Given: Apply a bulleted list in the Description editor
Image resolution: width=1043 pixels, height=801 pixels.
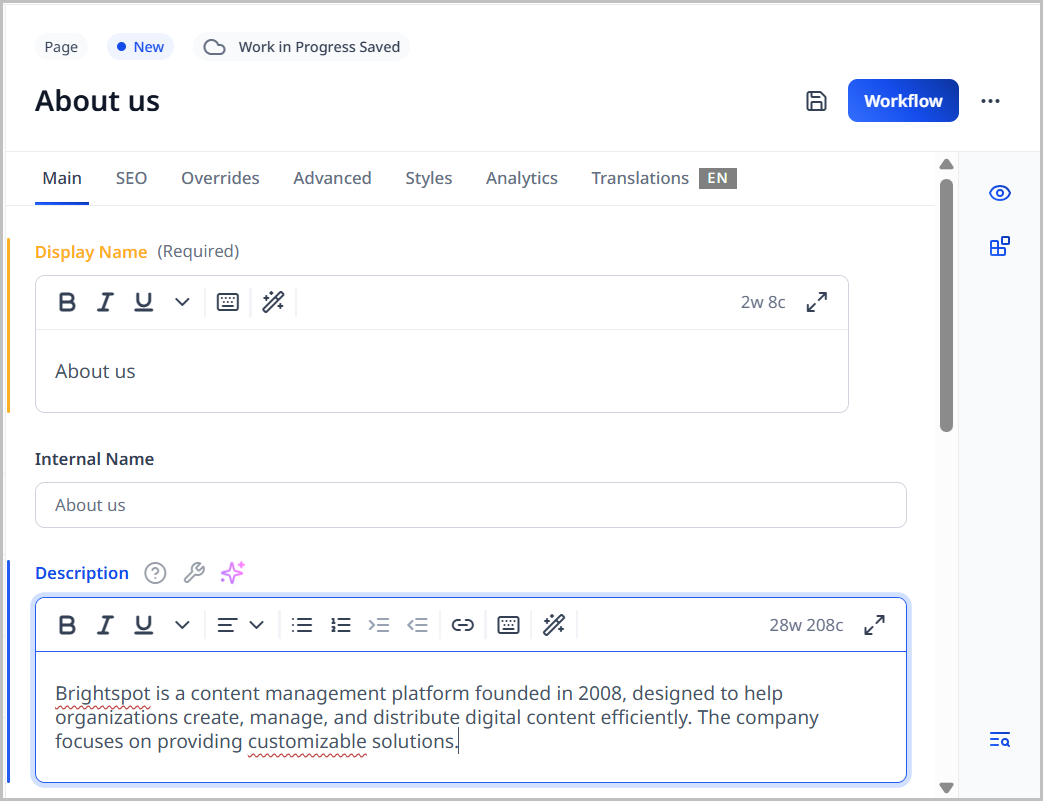Looking at the screenshot, I should pyautogui.click(x=302, y=624).
